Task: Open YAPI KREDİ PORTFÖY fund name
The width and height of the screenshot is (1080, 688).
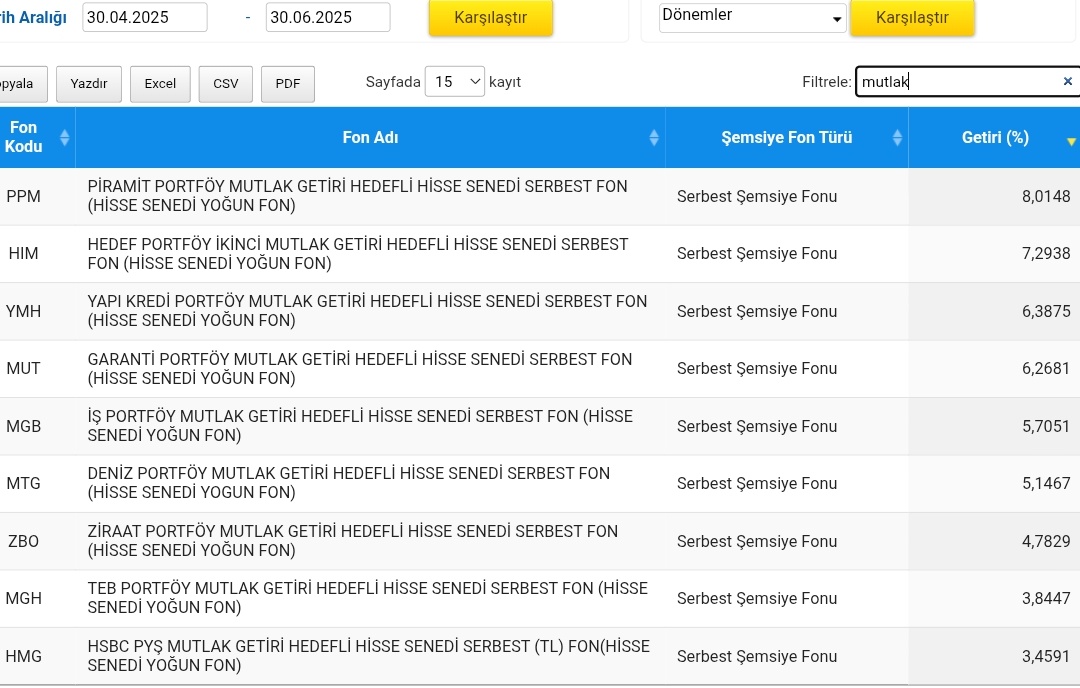Action: click(x=367, y=311)
